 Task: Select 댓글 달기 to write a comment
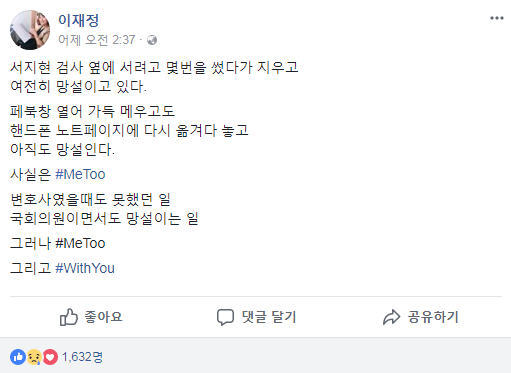269,317
